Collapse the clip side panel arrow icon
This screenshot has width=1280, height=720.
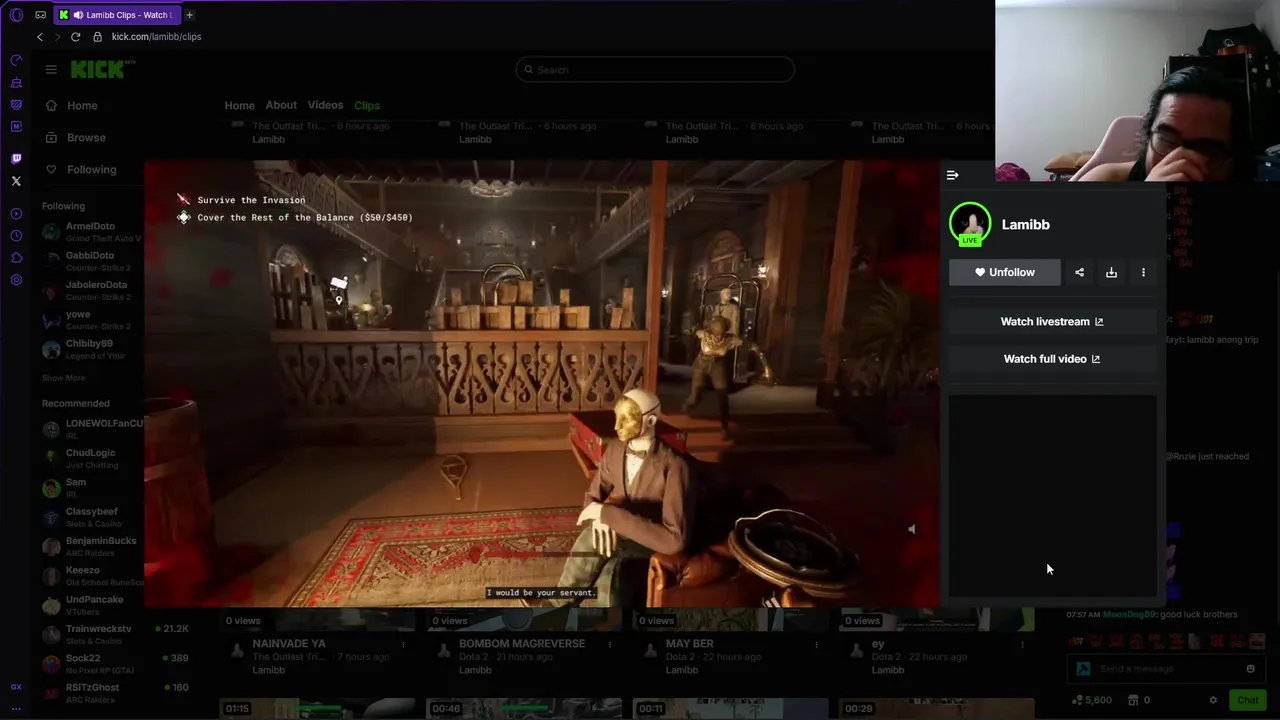(x=953, y=175)
